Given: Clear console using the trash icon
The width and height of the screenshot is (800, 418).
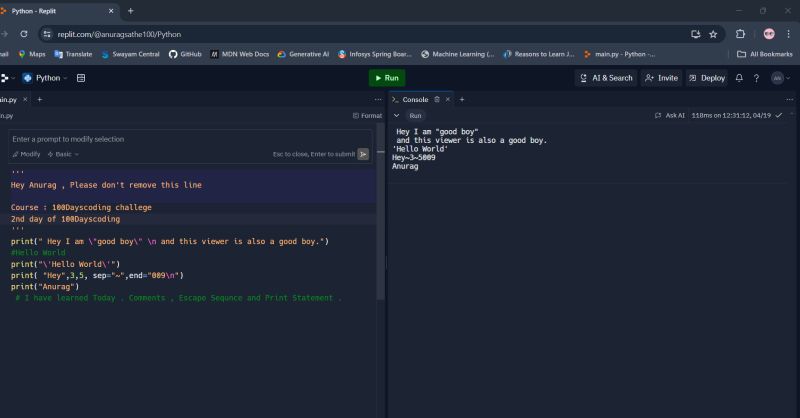Looking at the screenshot, I should coord(437,100).
